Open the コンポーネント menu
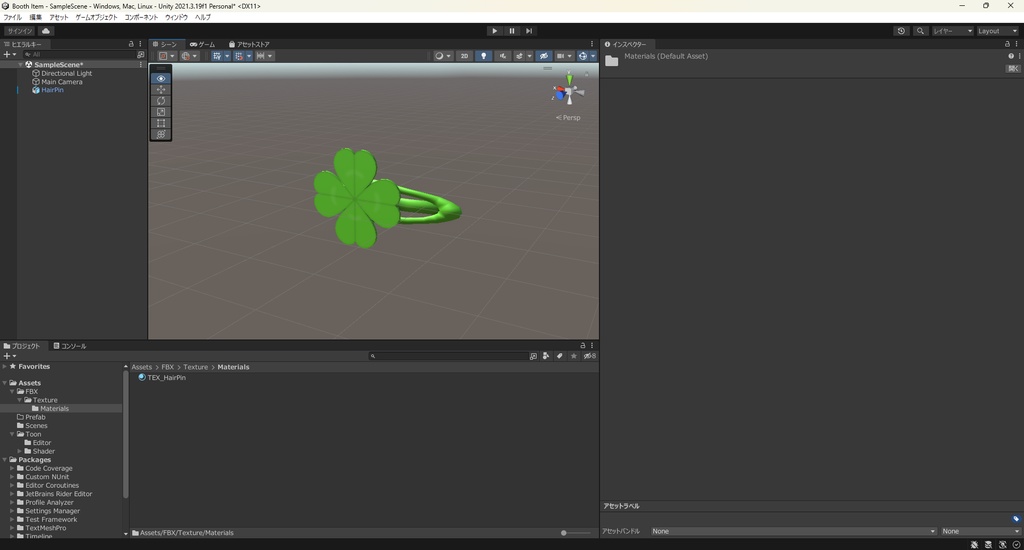 pos(141,17)
